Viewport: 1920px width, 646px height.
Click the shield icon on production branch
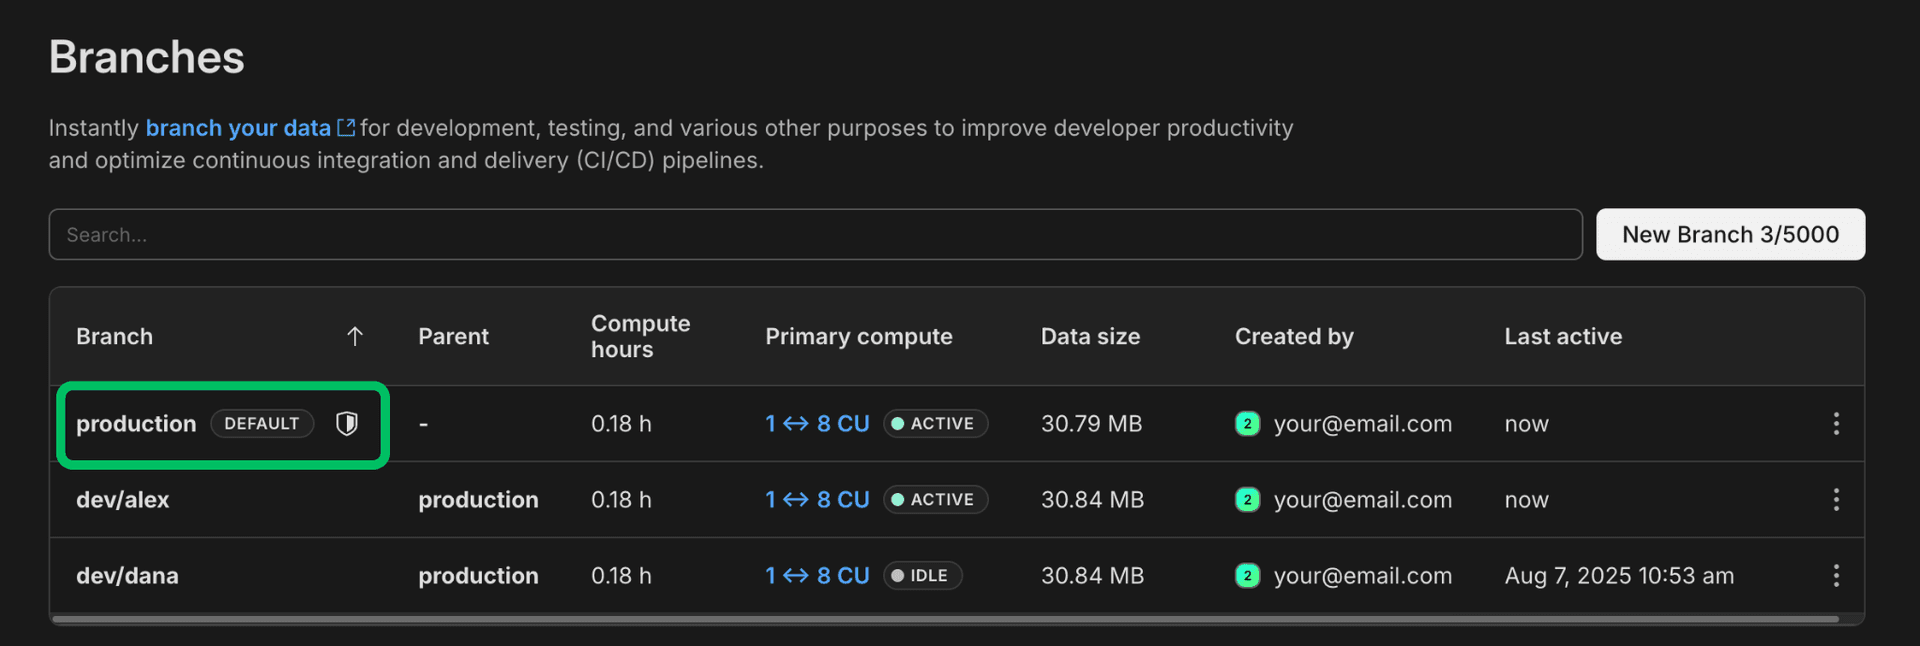(x=347, y=424)
